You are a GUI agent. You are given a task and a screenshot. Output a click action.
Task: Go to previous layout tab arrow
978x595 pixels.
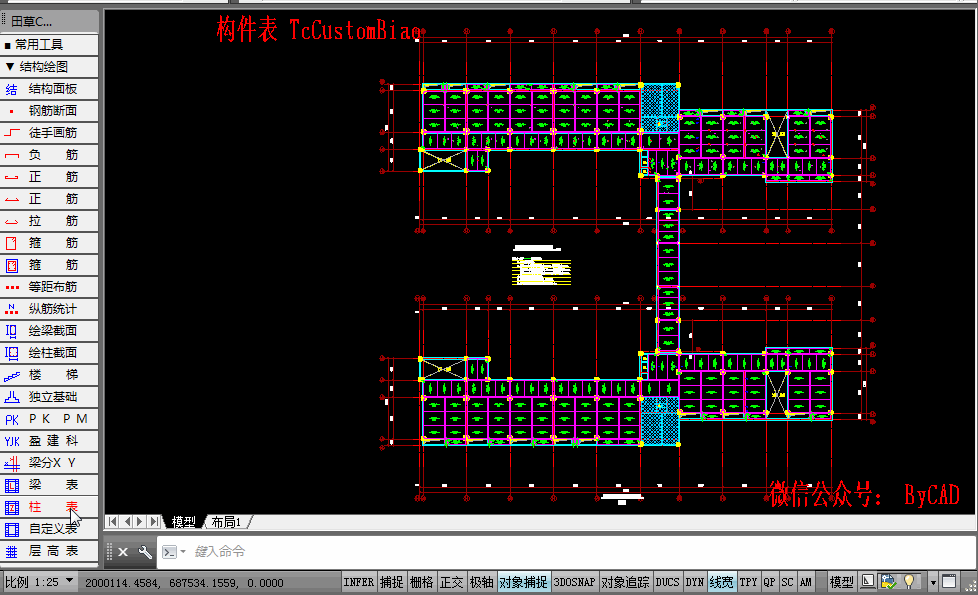(x=126, y=521)
